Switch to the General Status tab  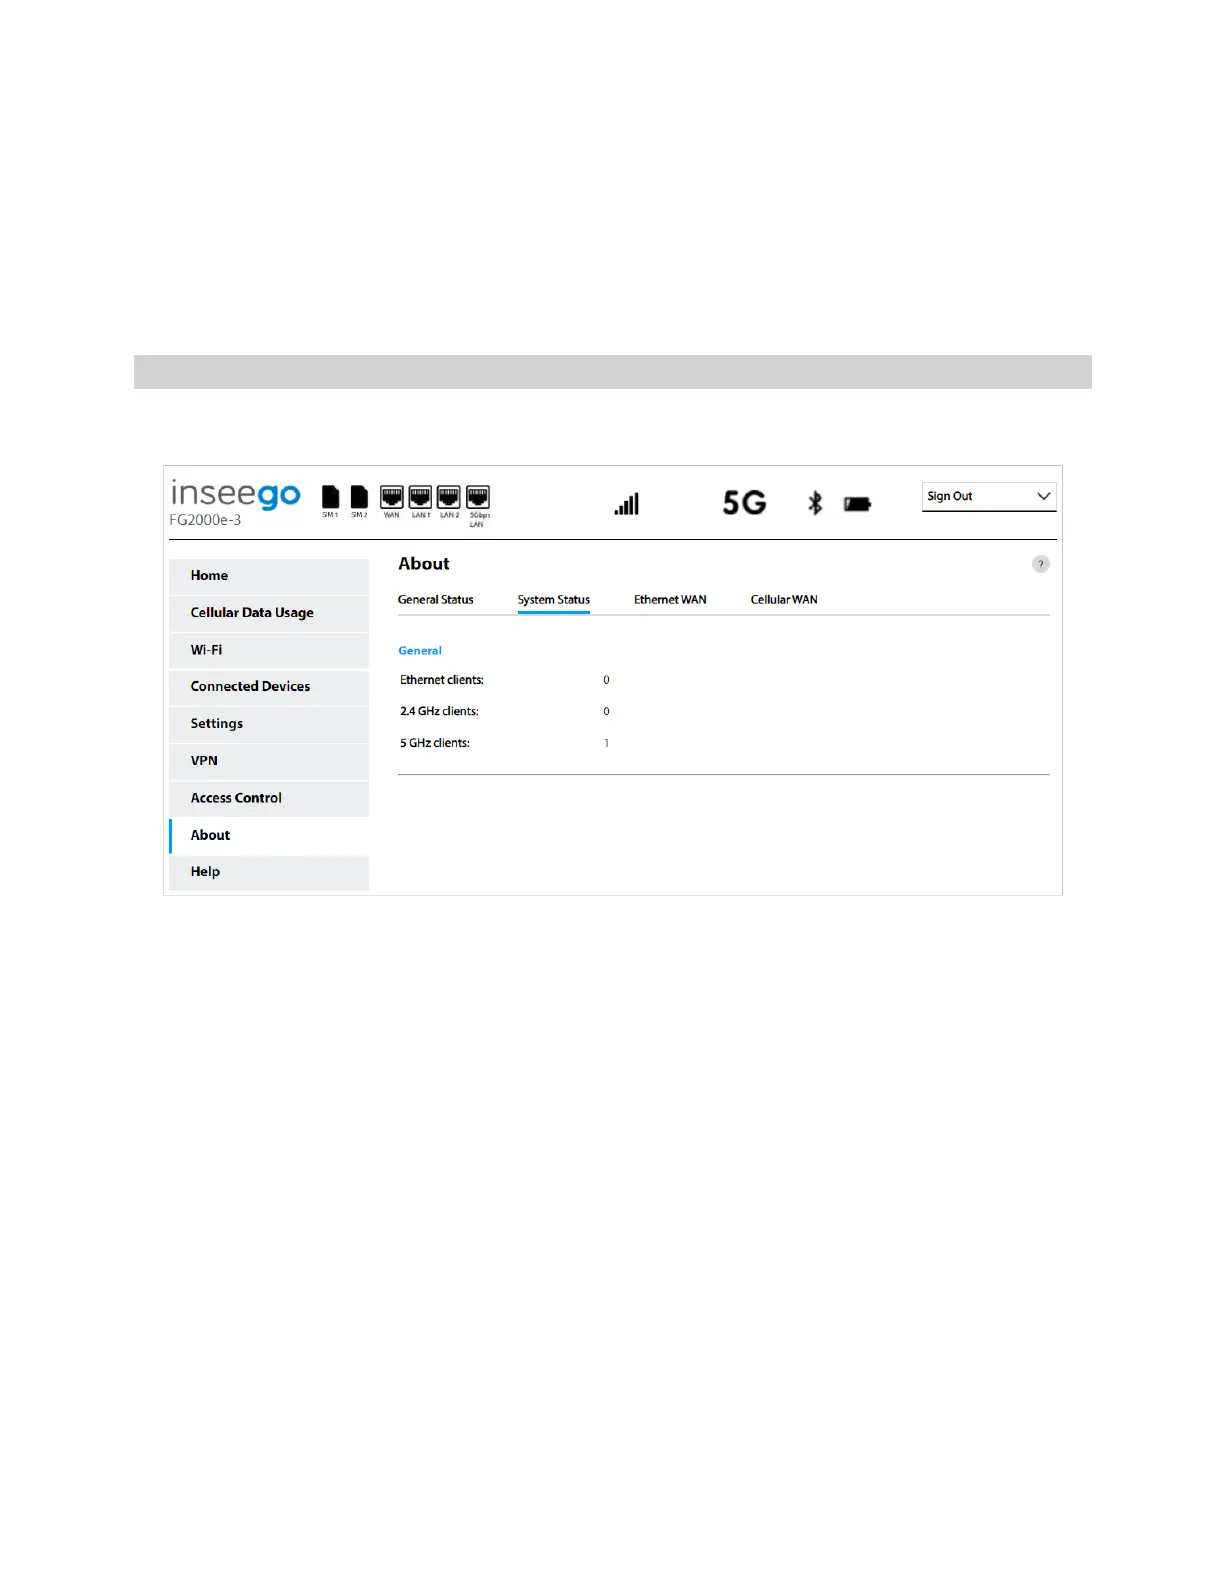click(436, 600)
